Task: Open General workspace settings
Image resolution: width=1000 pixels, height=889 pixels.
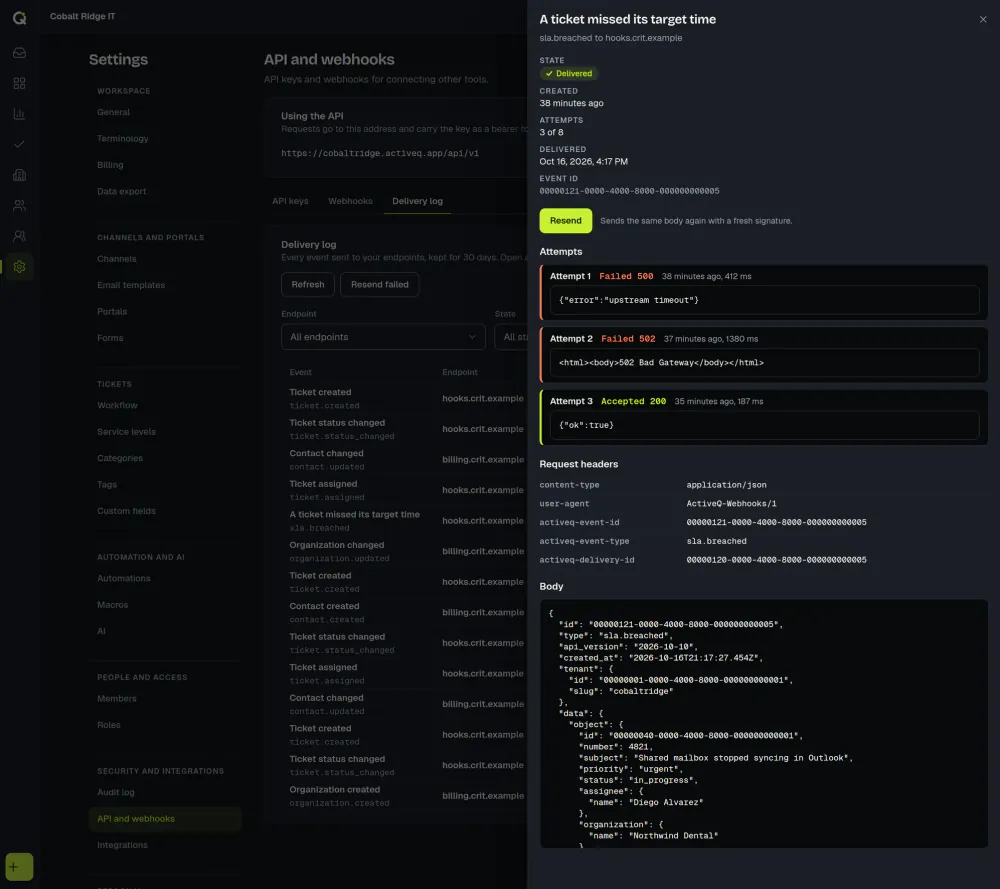Action: (114, 112)
